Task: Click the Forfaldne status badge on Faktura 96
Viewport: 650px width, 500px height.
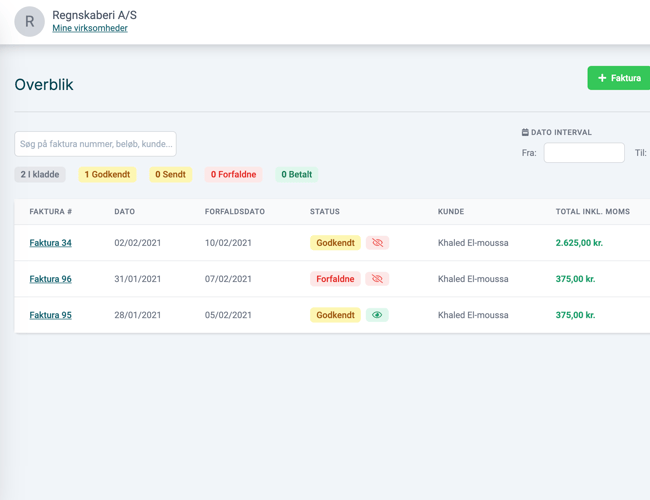Action: pyautogui.click(x=335, y=279)
